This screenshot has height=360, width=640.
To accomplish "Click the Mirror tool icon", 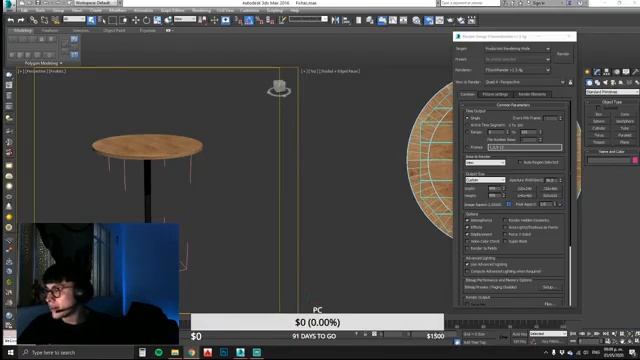I will point(335,20).
